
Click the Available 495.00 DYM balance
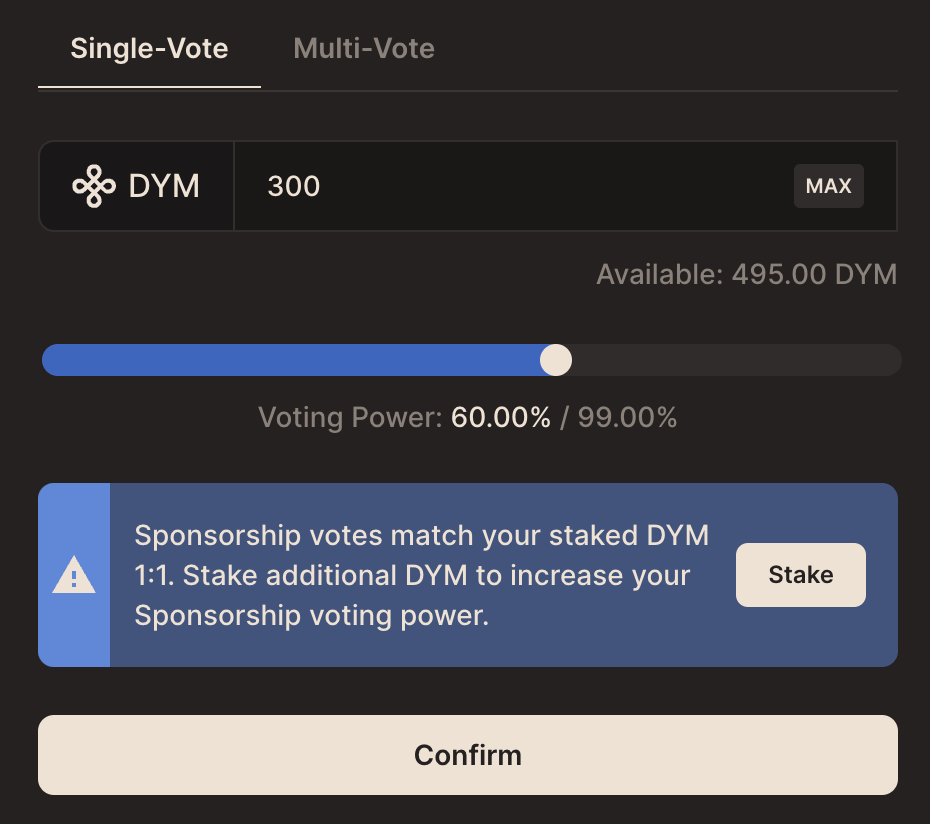747,275
